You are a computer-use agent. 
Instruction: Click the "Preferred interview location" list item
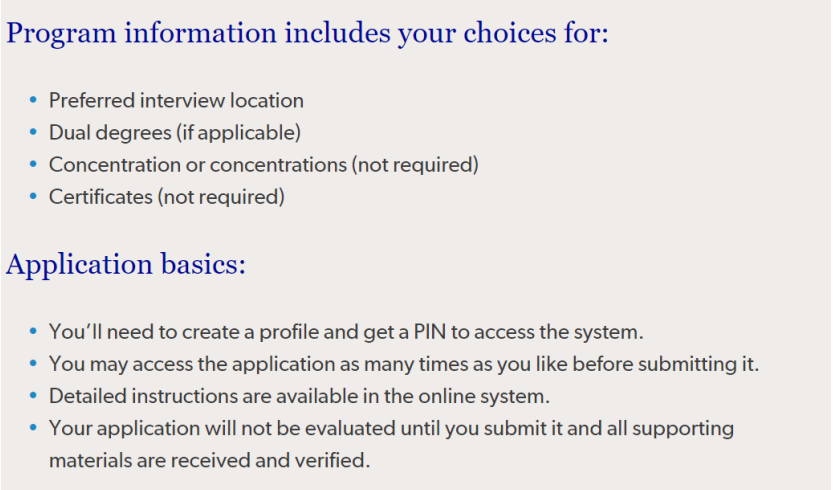tap(176, 101)
